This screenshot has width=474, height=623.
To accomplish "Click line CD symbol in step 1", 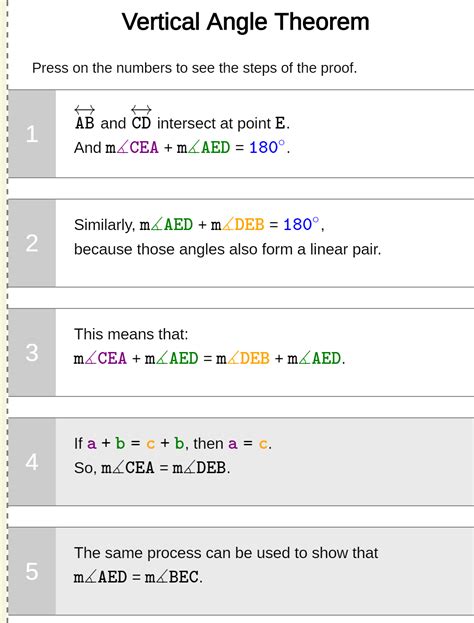I will pos(141,118).
